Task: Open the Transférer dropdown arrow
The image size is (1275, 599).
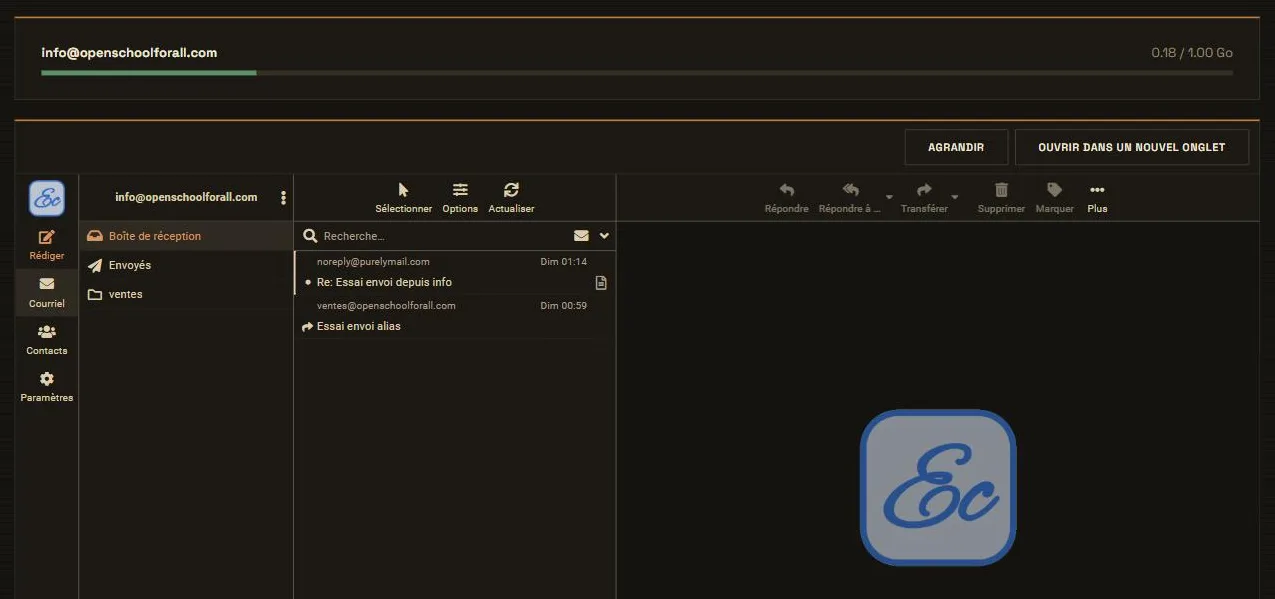Action: point(955,197)
